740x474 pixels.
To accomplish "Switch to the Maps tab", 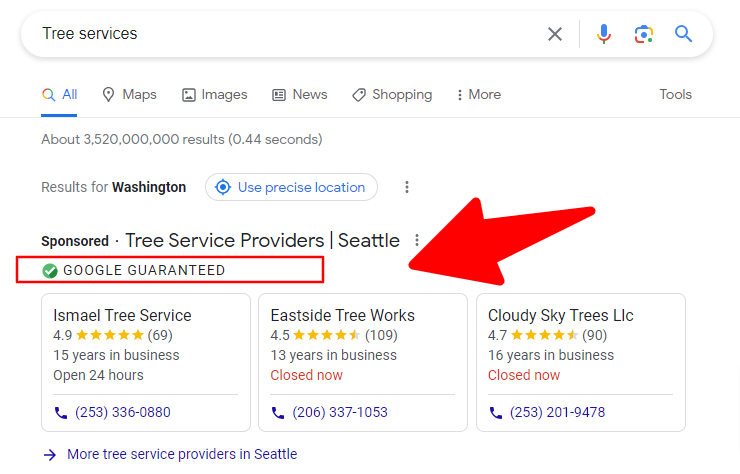I will (x=129, y=95).
